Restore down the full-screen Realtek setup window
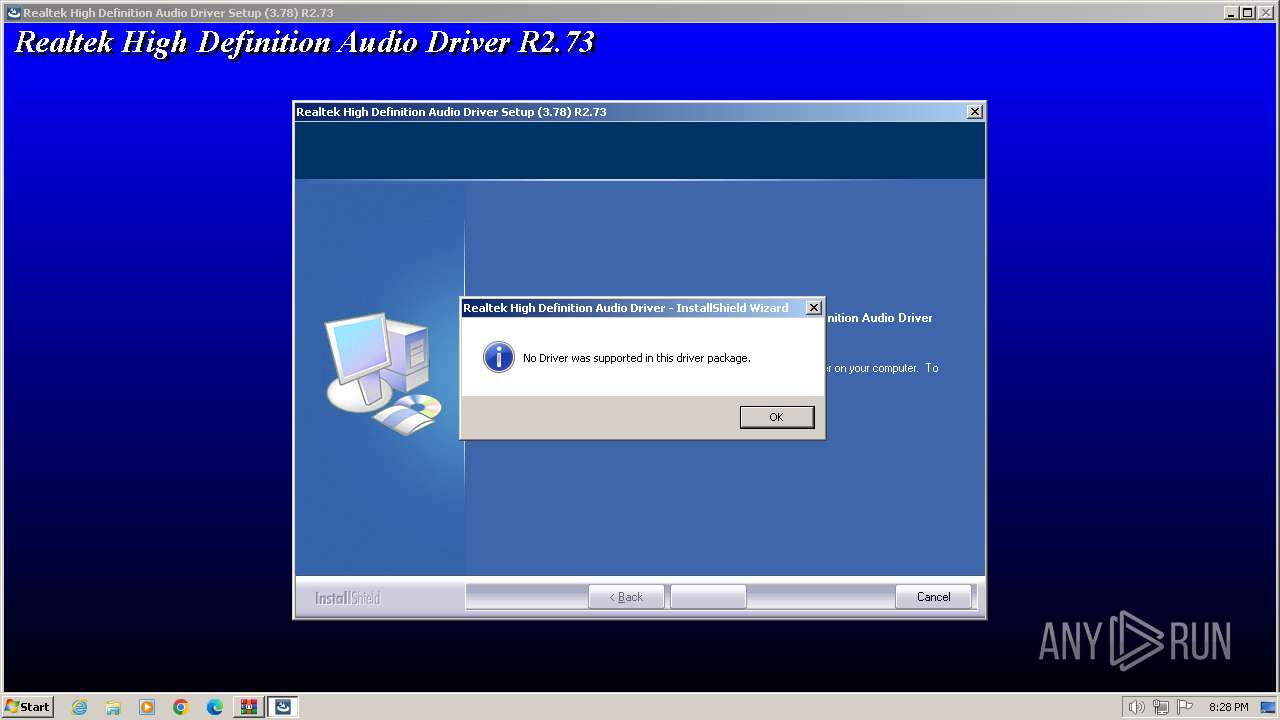 (x=1247, y=12)
